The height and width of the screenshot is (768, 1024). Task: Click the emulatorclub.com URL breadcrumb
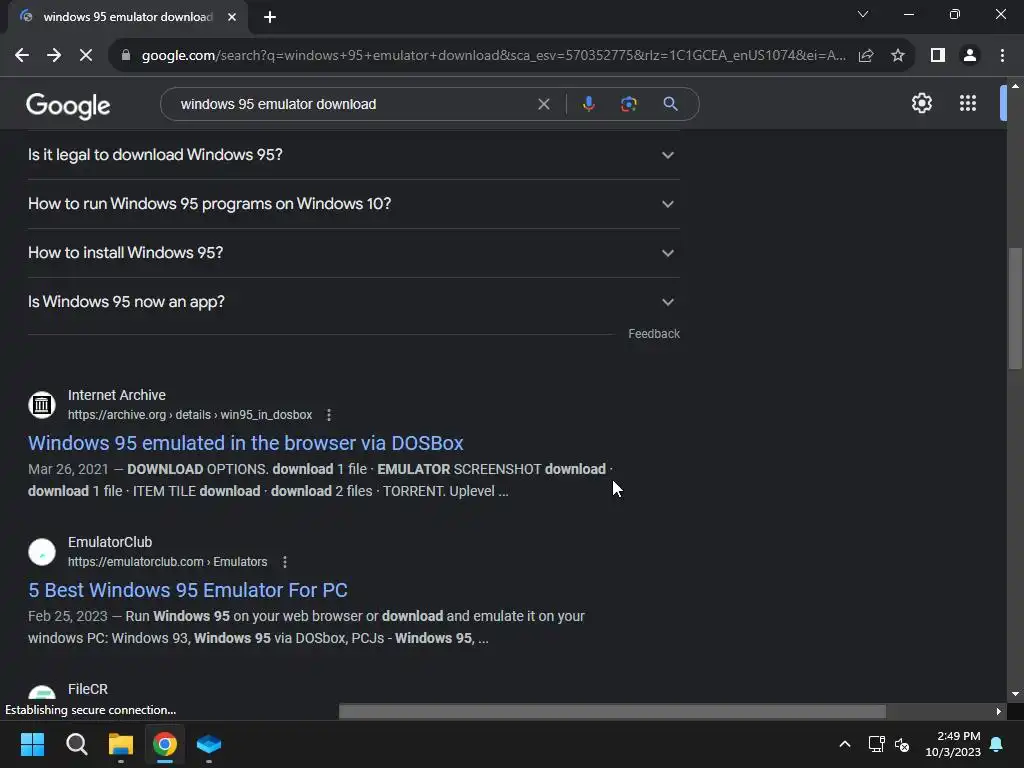[x=167, y=562]
